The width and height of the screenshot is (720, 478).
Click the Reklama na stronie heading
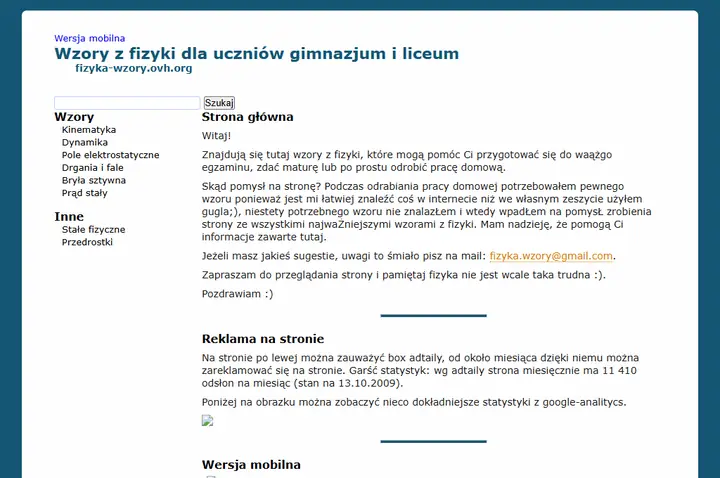pyautogui.click(x=263, y=339)
